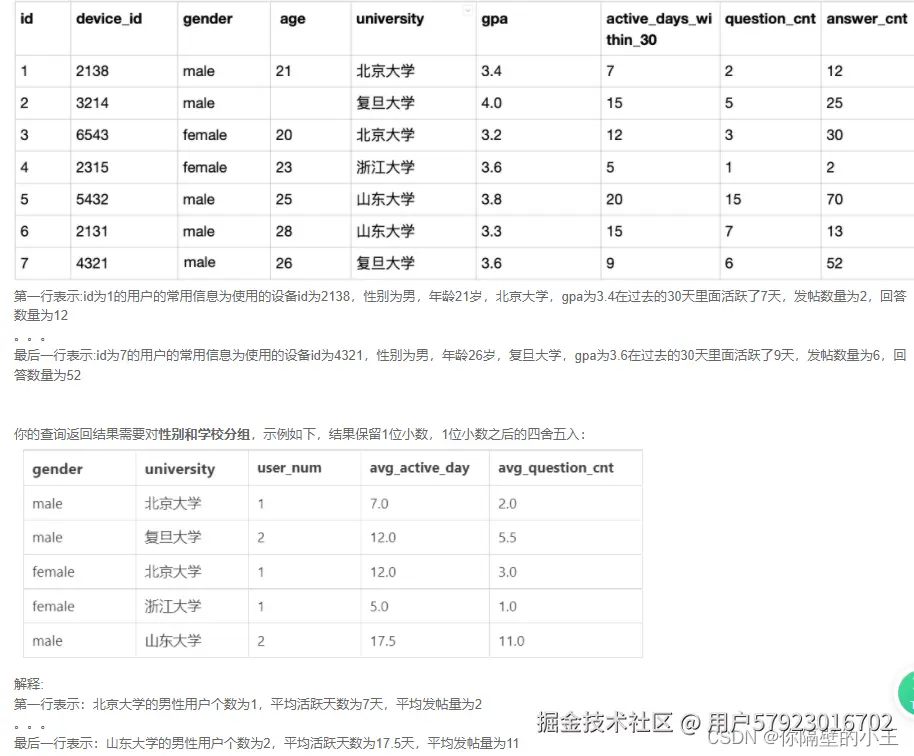Click gpa cell '4.0'

point(491,103)
